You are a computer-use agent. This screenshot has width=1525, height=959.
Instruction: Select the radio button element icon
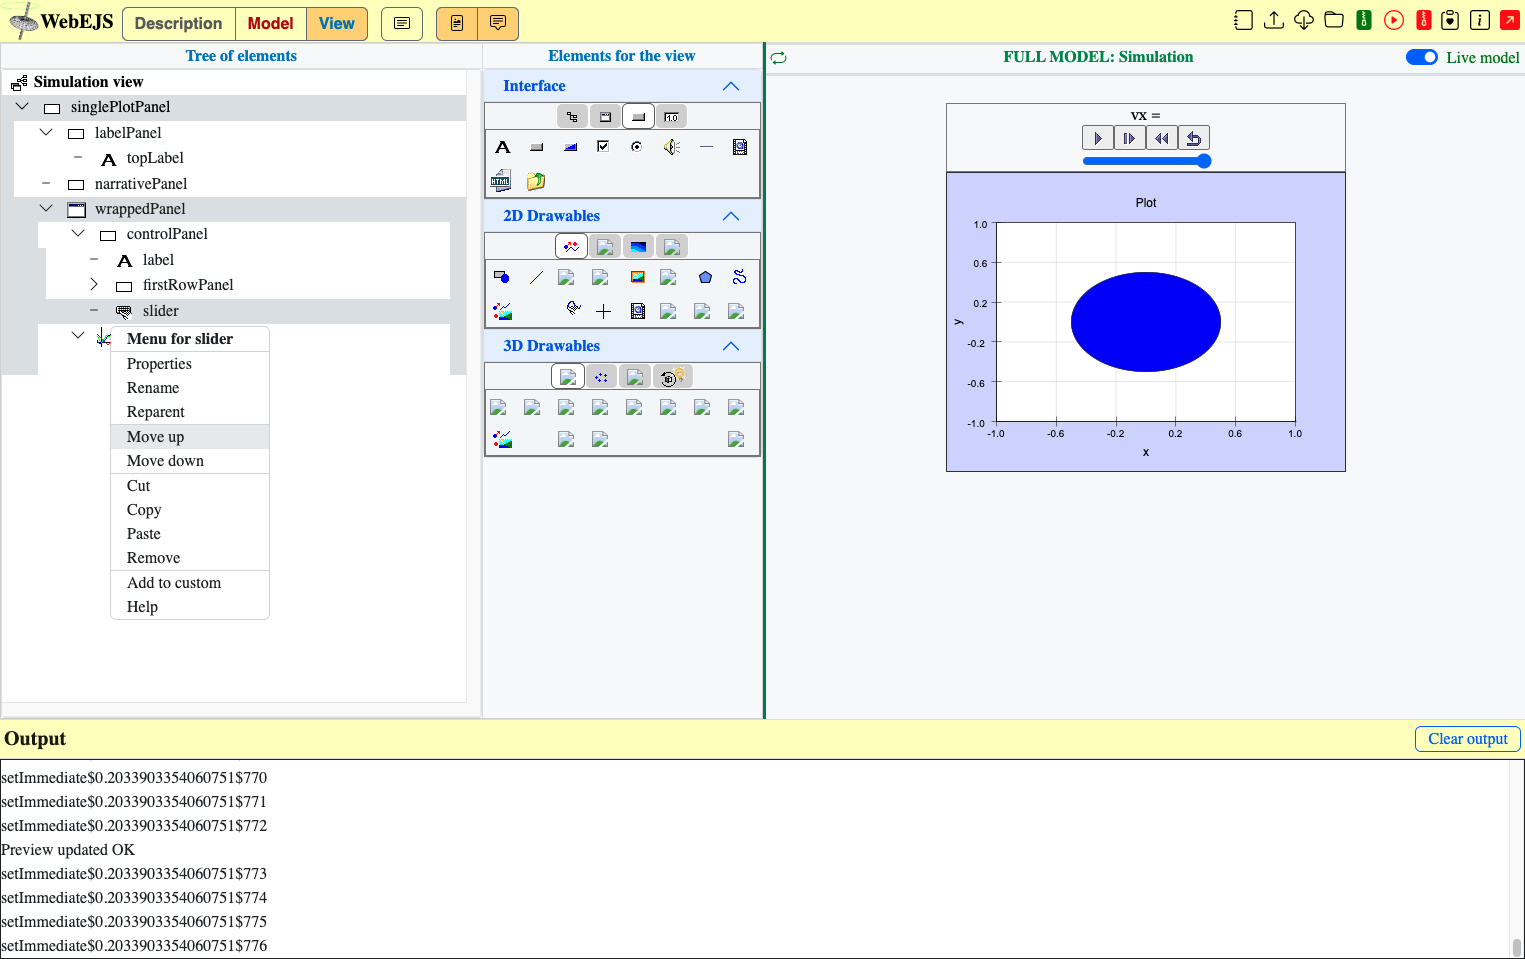click(636, 147)
